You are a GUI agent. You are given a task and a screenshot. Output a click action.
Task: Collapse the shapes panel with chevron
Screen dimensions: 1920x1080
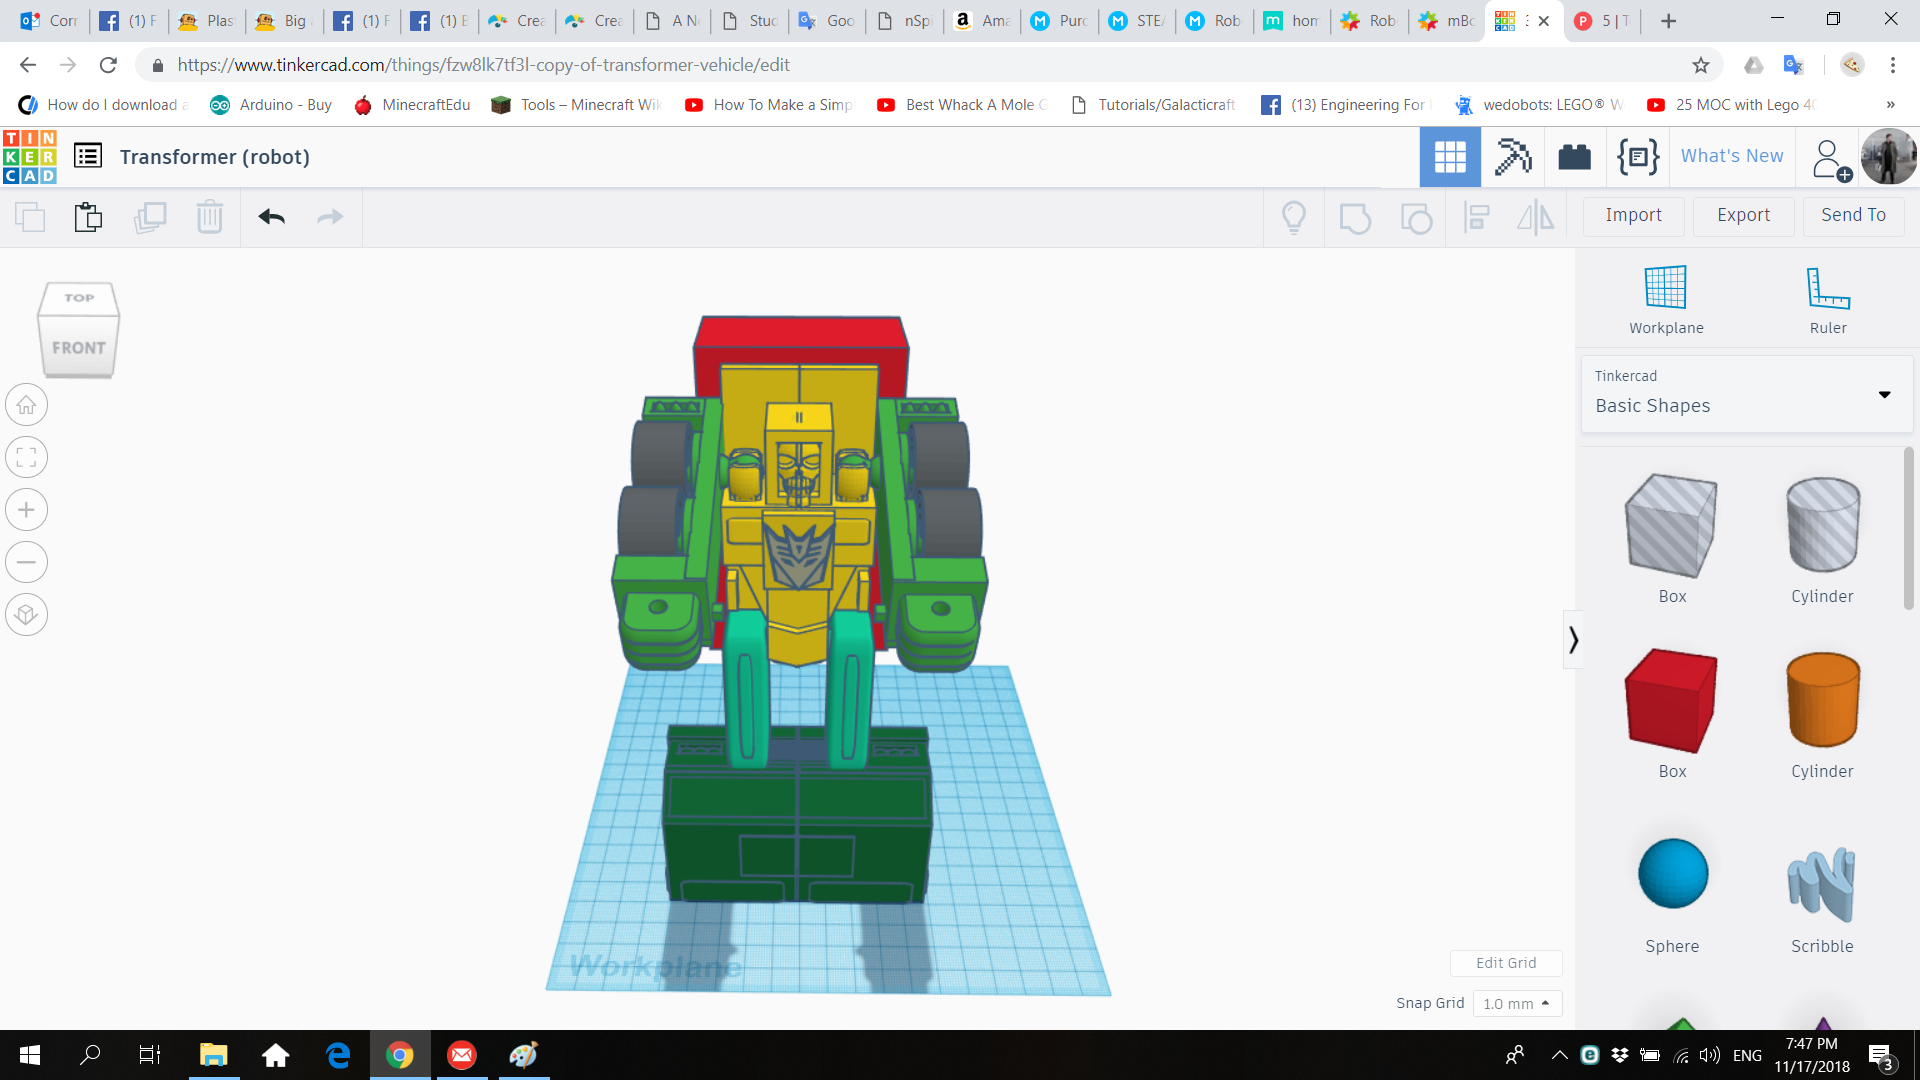click(1573, 639)
